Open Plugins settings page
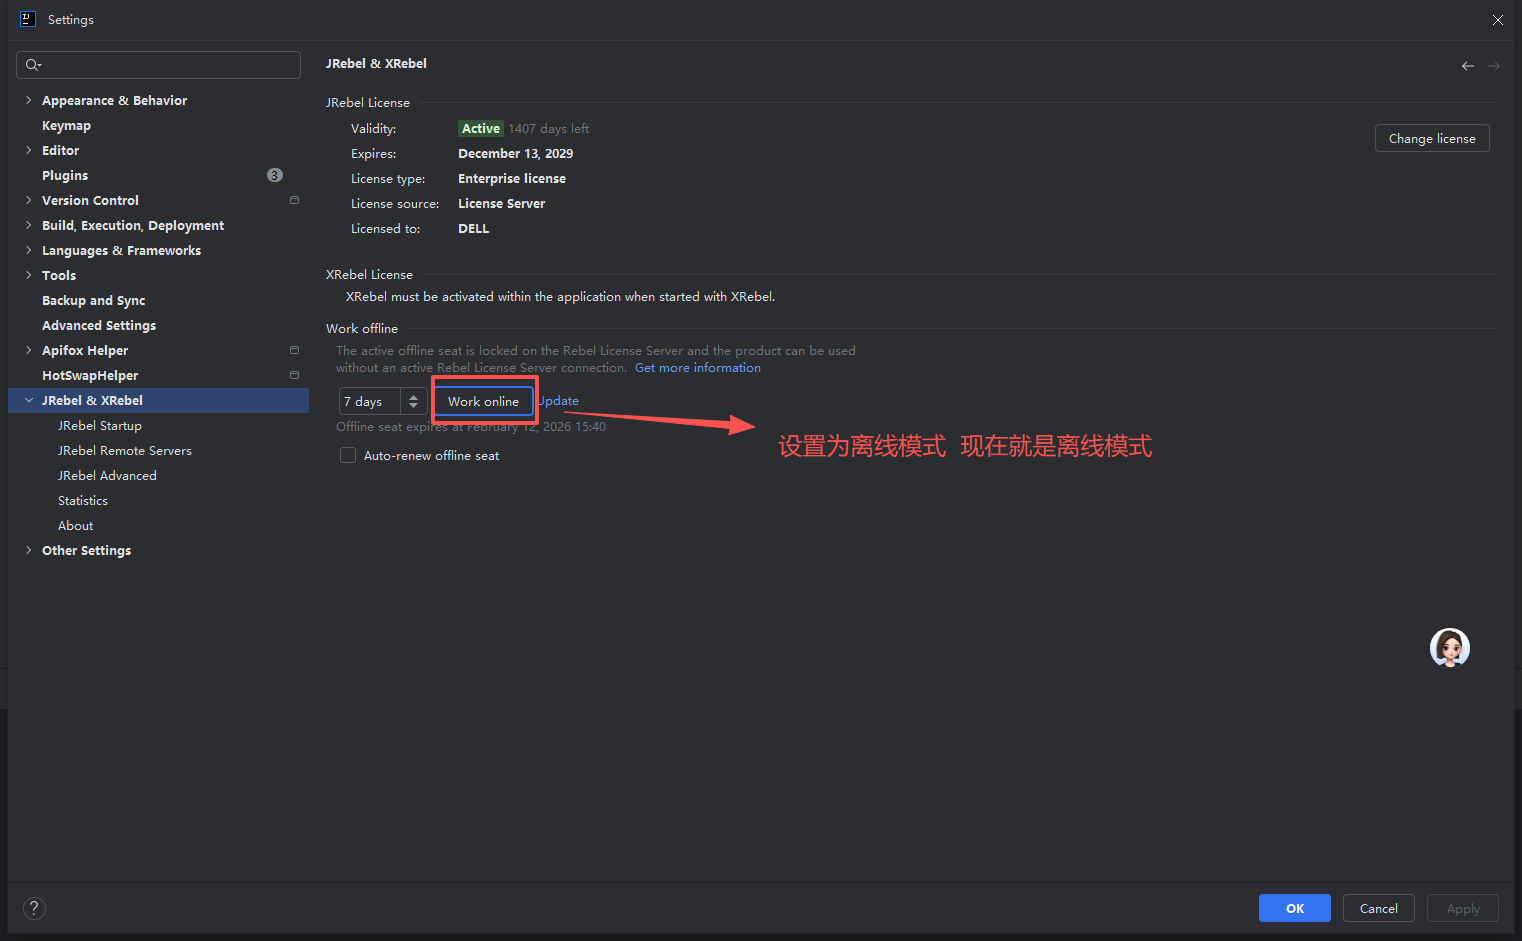 tap(65, 175)
